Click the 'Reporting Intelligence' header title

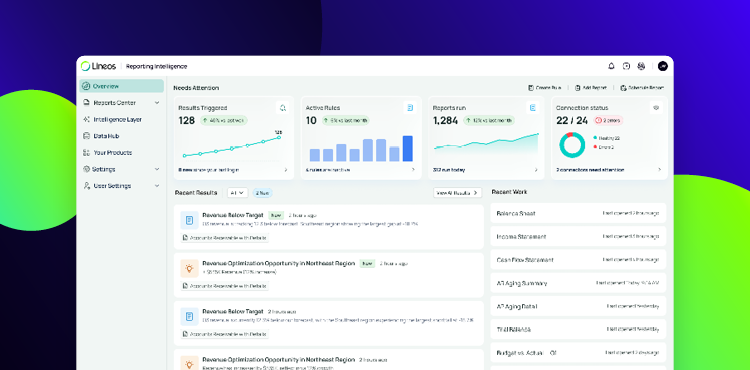point(156,66)
